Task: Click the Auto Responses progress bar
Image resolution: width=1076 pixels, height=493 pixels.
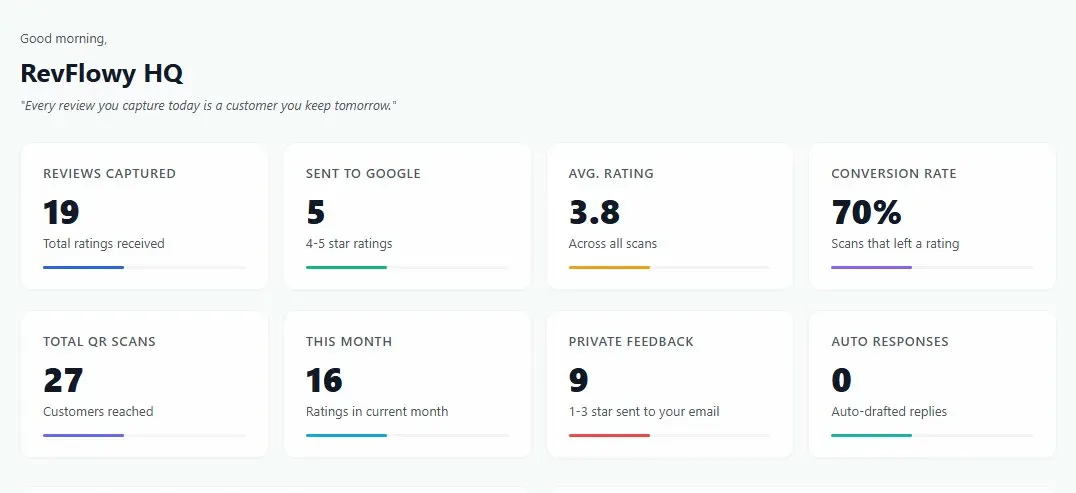Action: (x=932, y=435)
